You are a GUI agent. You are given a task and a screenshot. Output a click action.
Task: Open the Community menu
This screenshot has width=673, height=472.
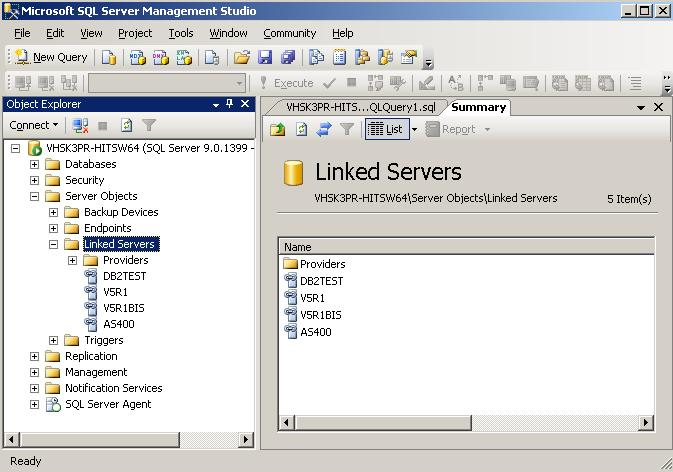coord(290,33)
